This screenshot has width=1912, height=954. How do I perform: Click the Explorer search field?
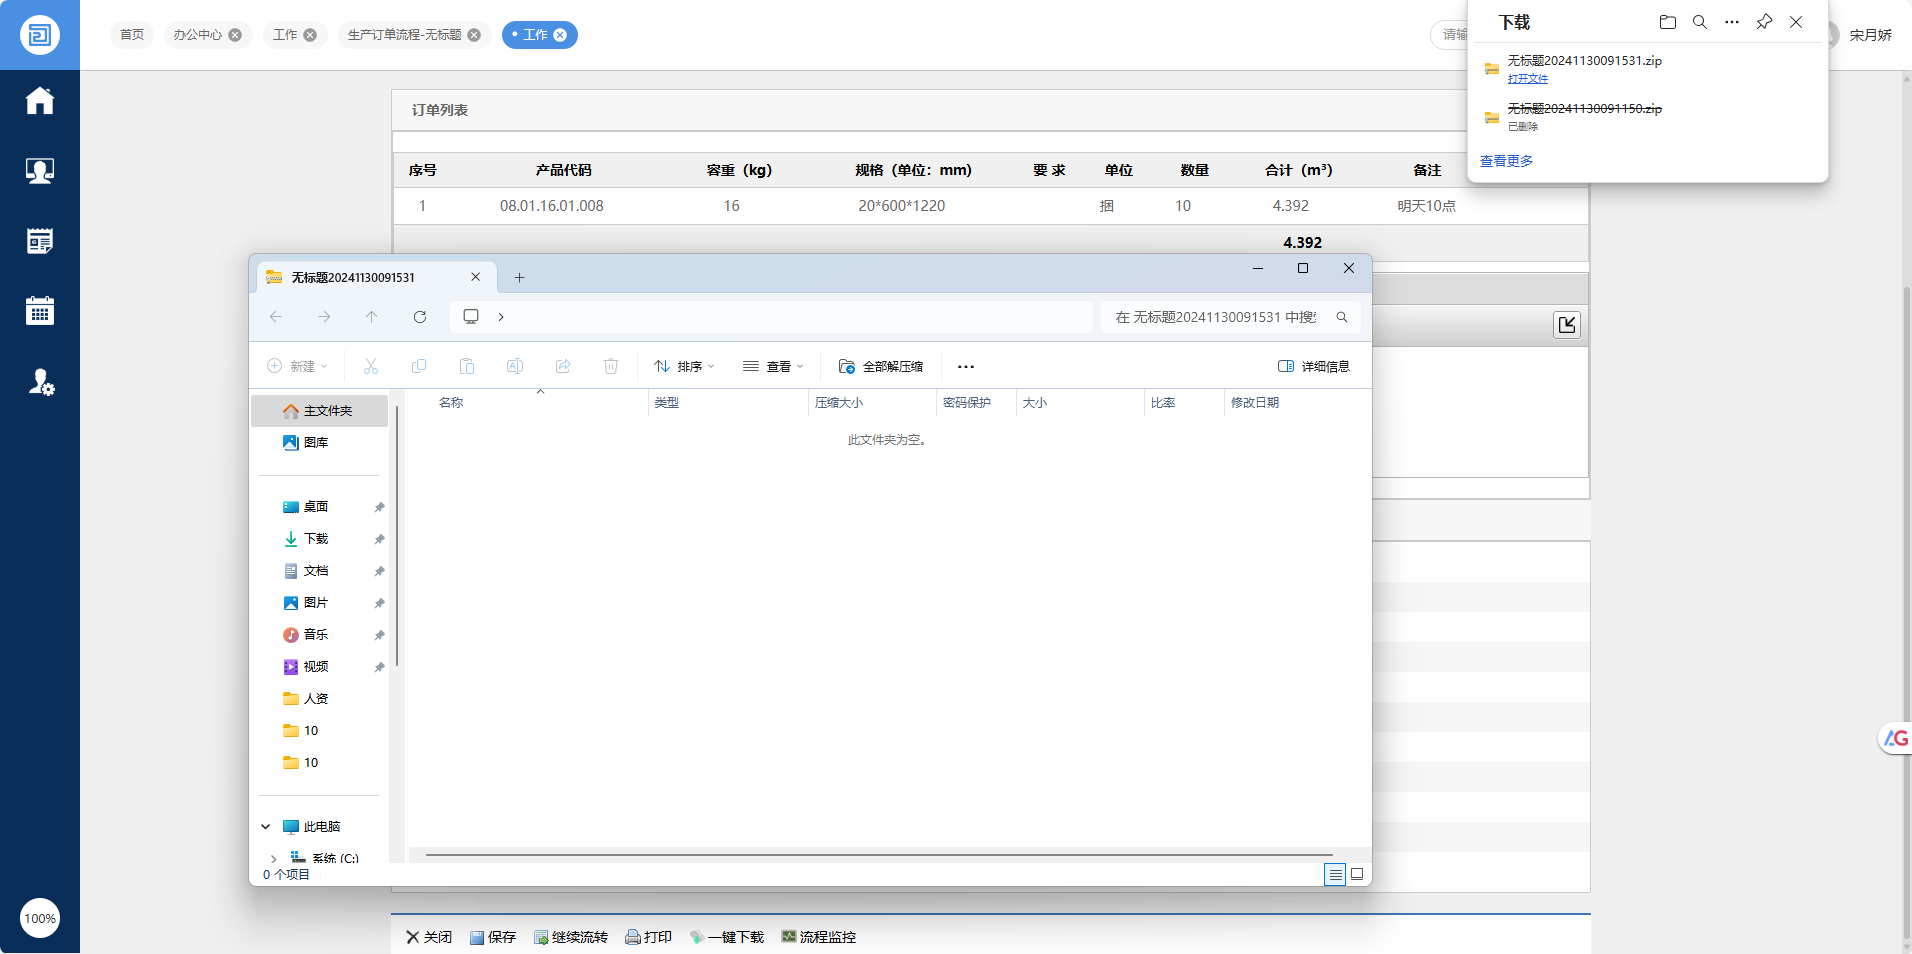pos(1230,317)
